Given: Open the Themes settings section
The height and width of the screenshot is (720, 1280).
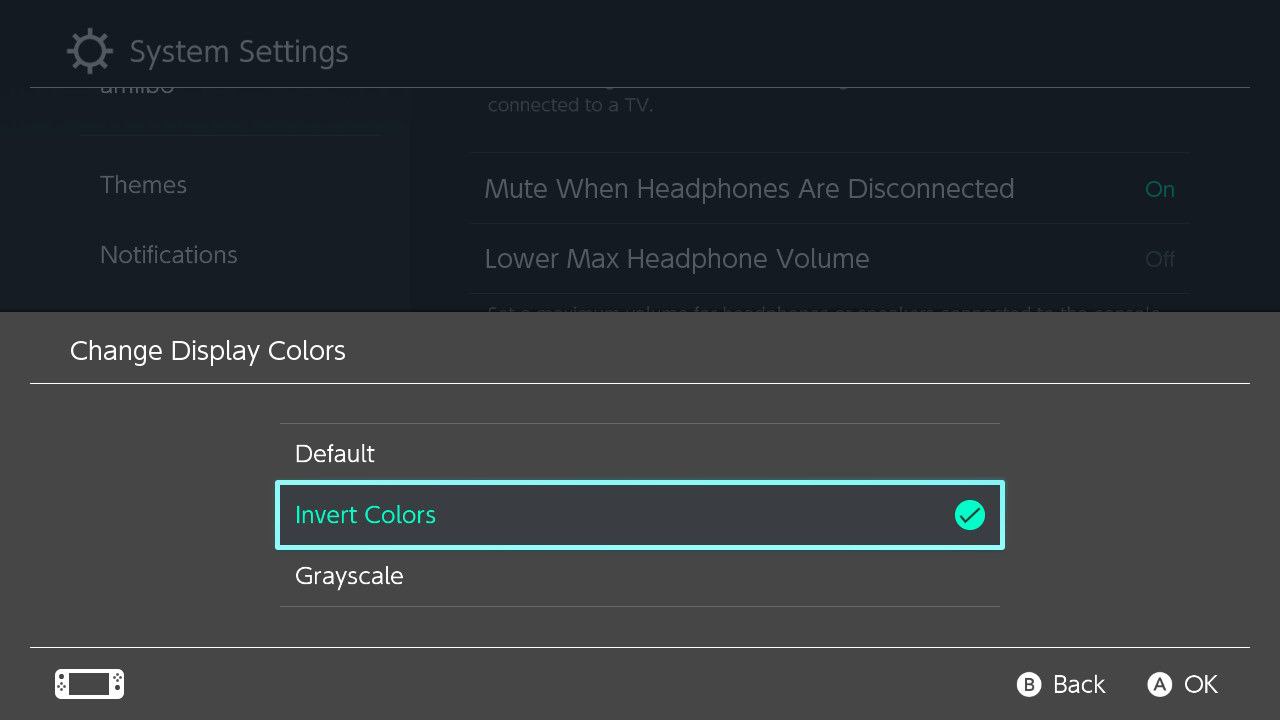Looking at the screenshot, I should tap(143, 184).
